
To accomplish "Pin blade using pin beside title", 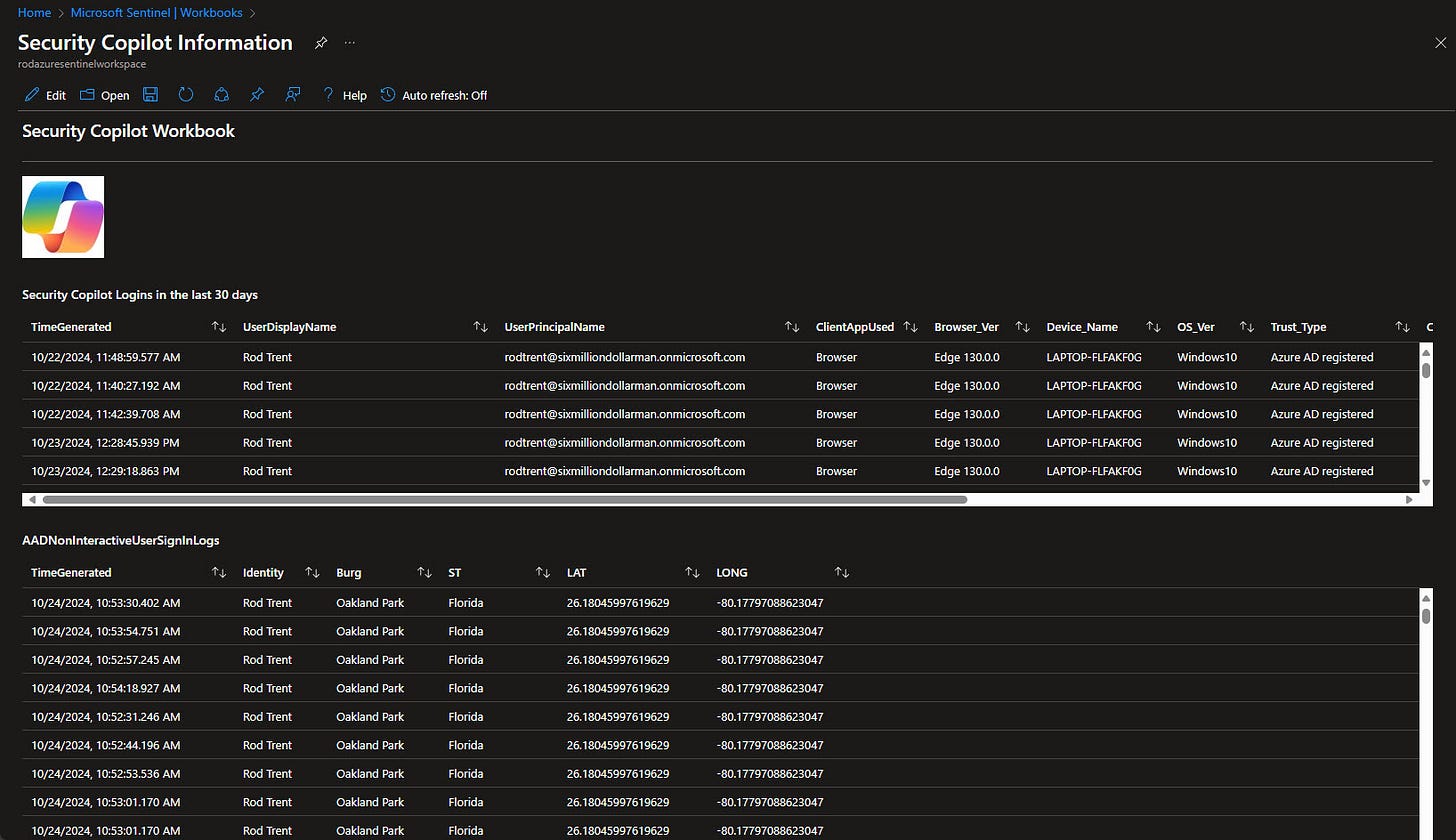I will pyautogui.click(x=321, y=43).
